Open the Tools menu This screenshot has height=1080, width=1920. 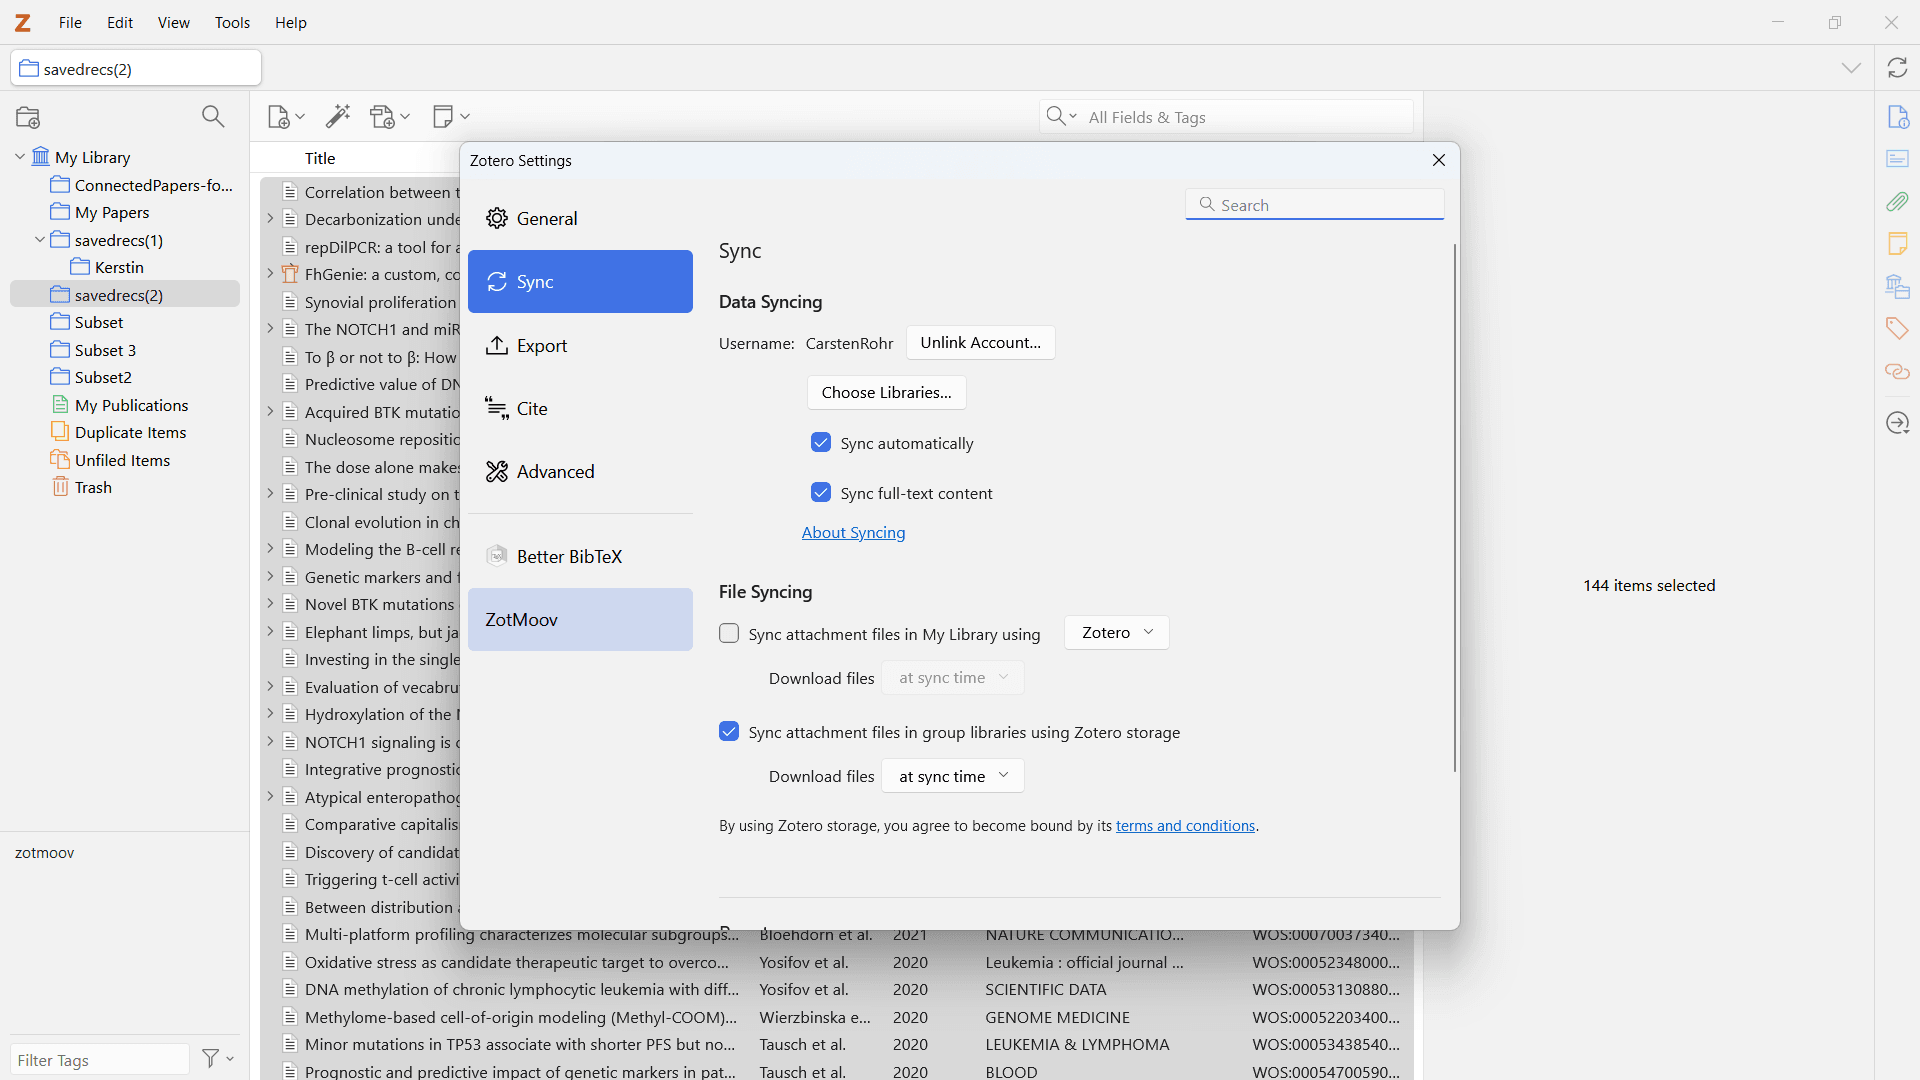(232, 22)
